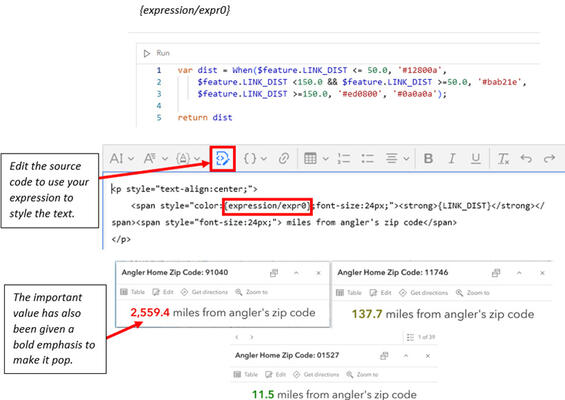Click Edit in the 01527 popup
565x400 pixels.
276,374
